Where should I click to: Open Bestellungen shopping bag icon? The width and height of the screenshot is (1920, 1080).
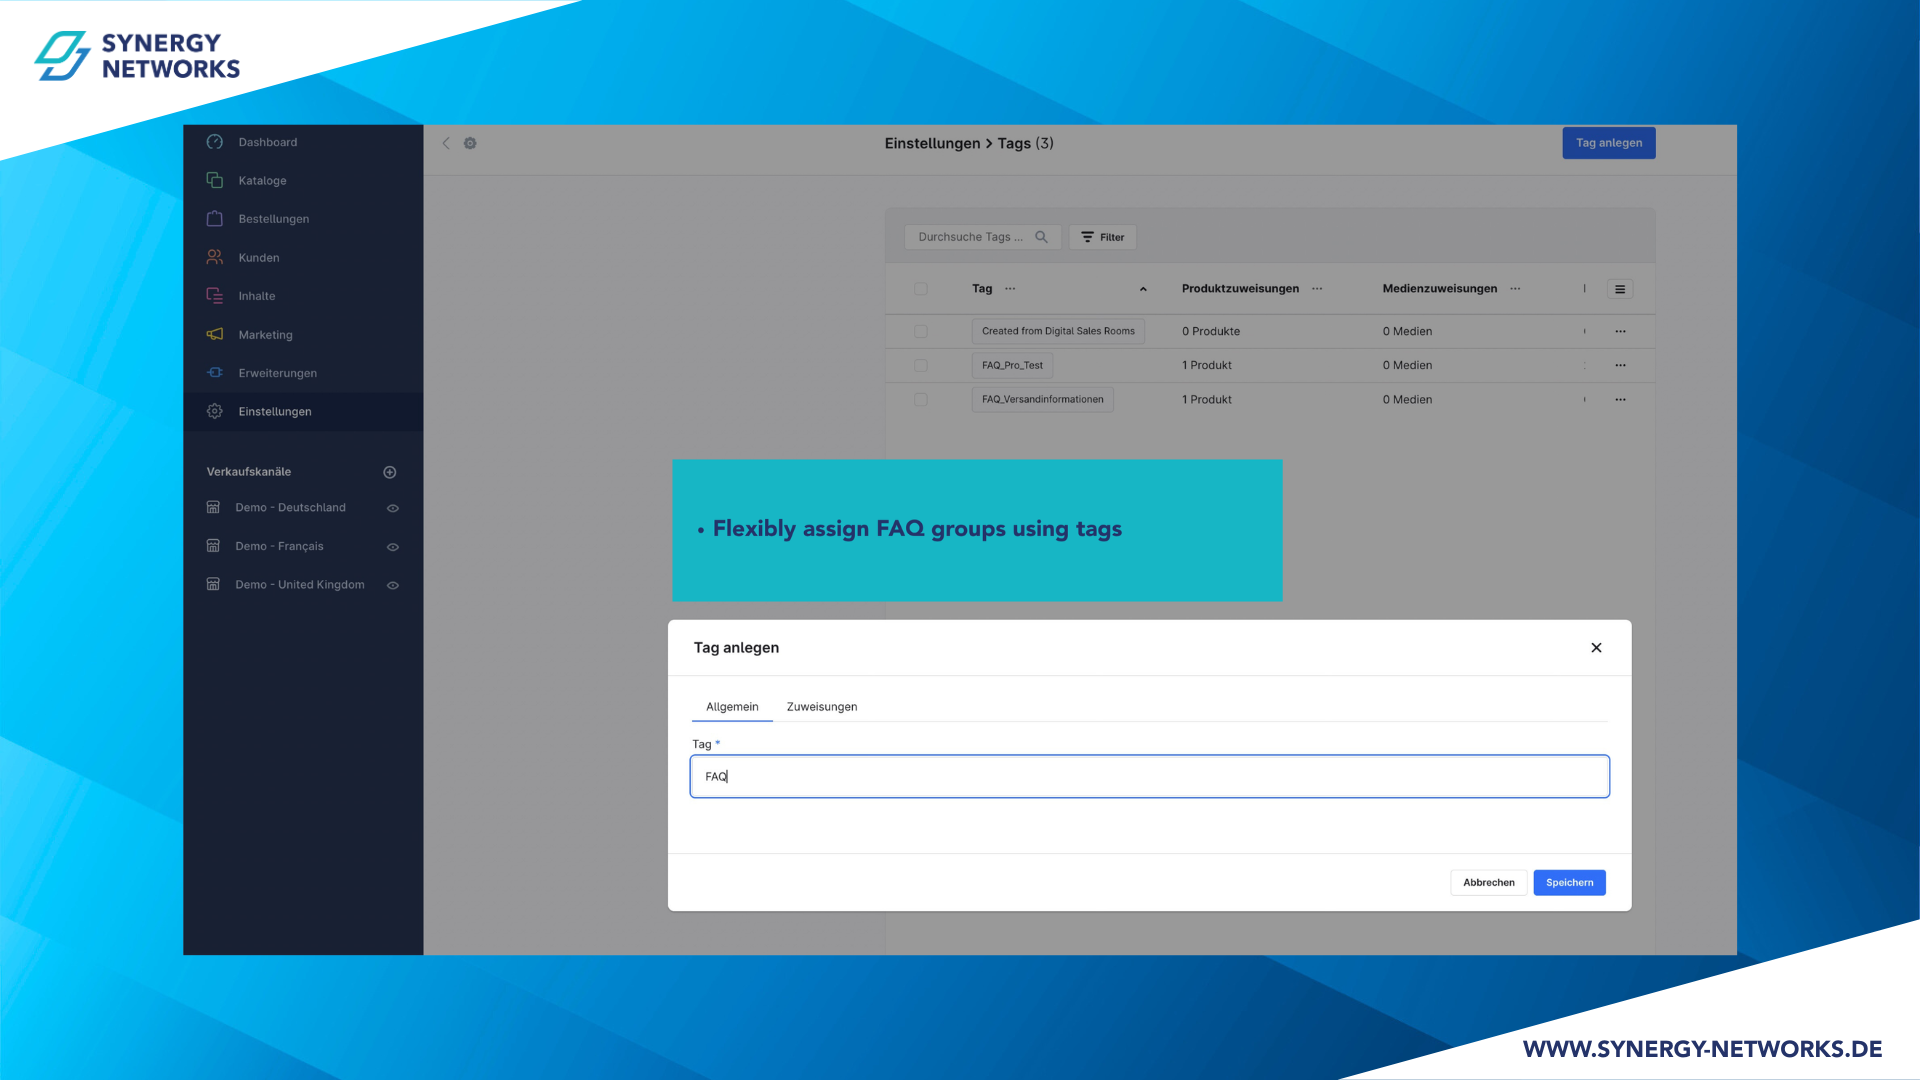(214, 218)
